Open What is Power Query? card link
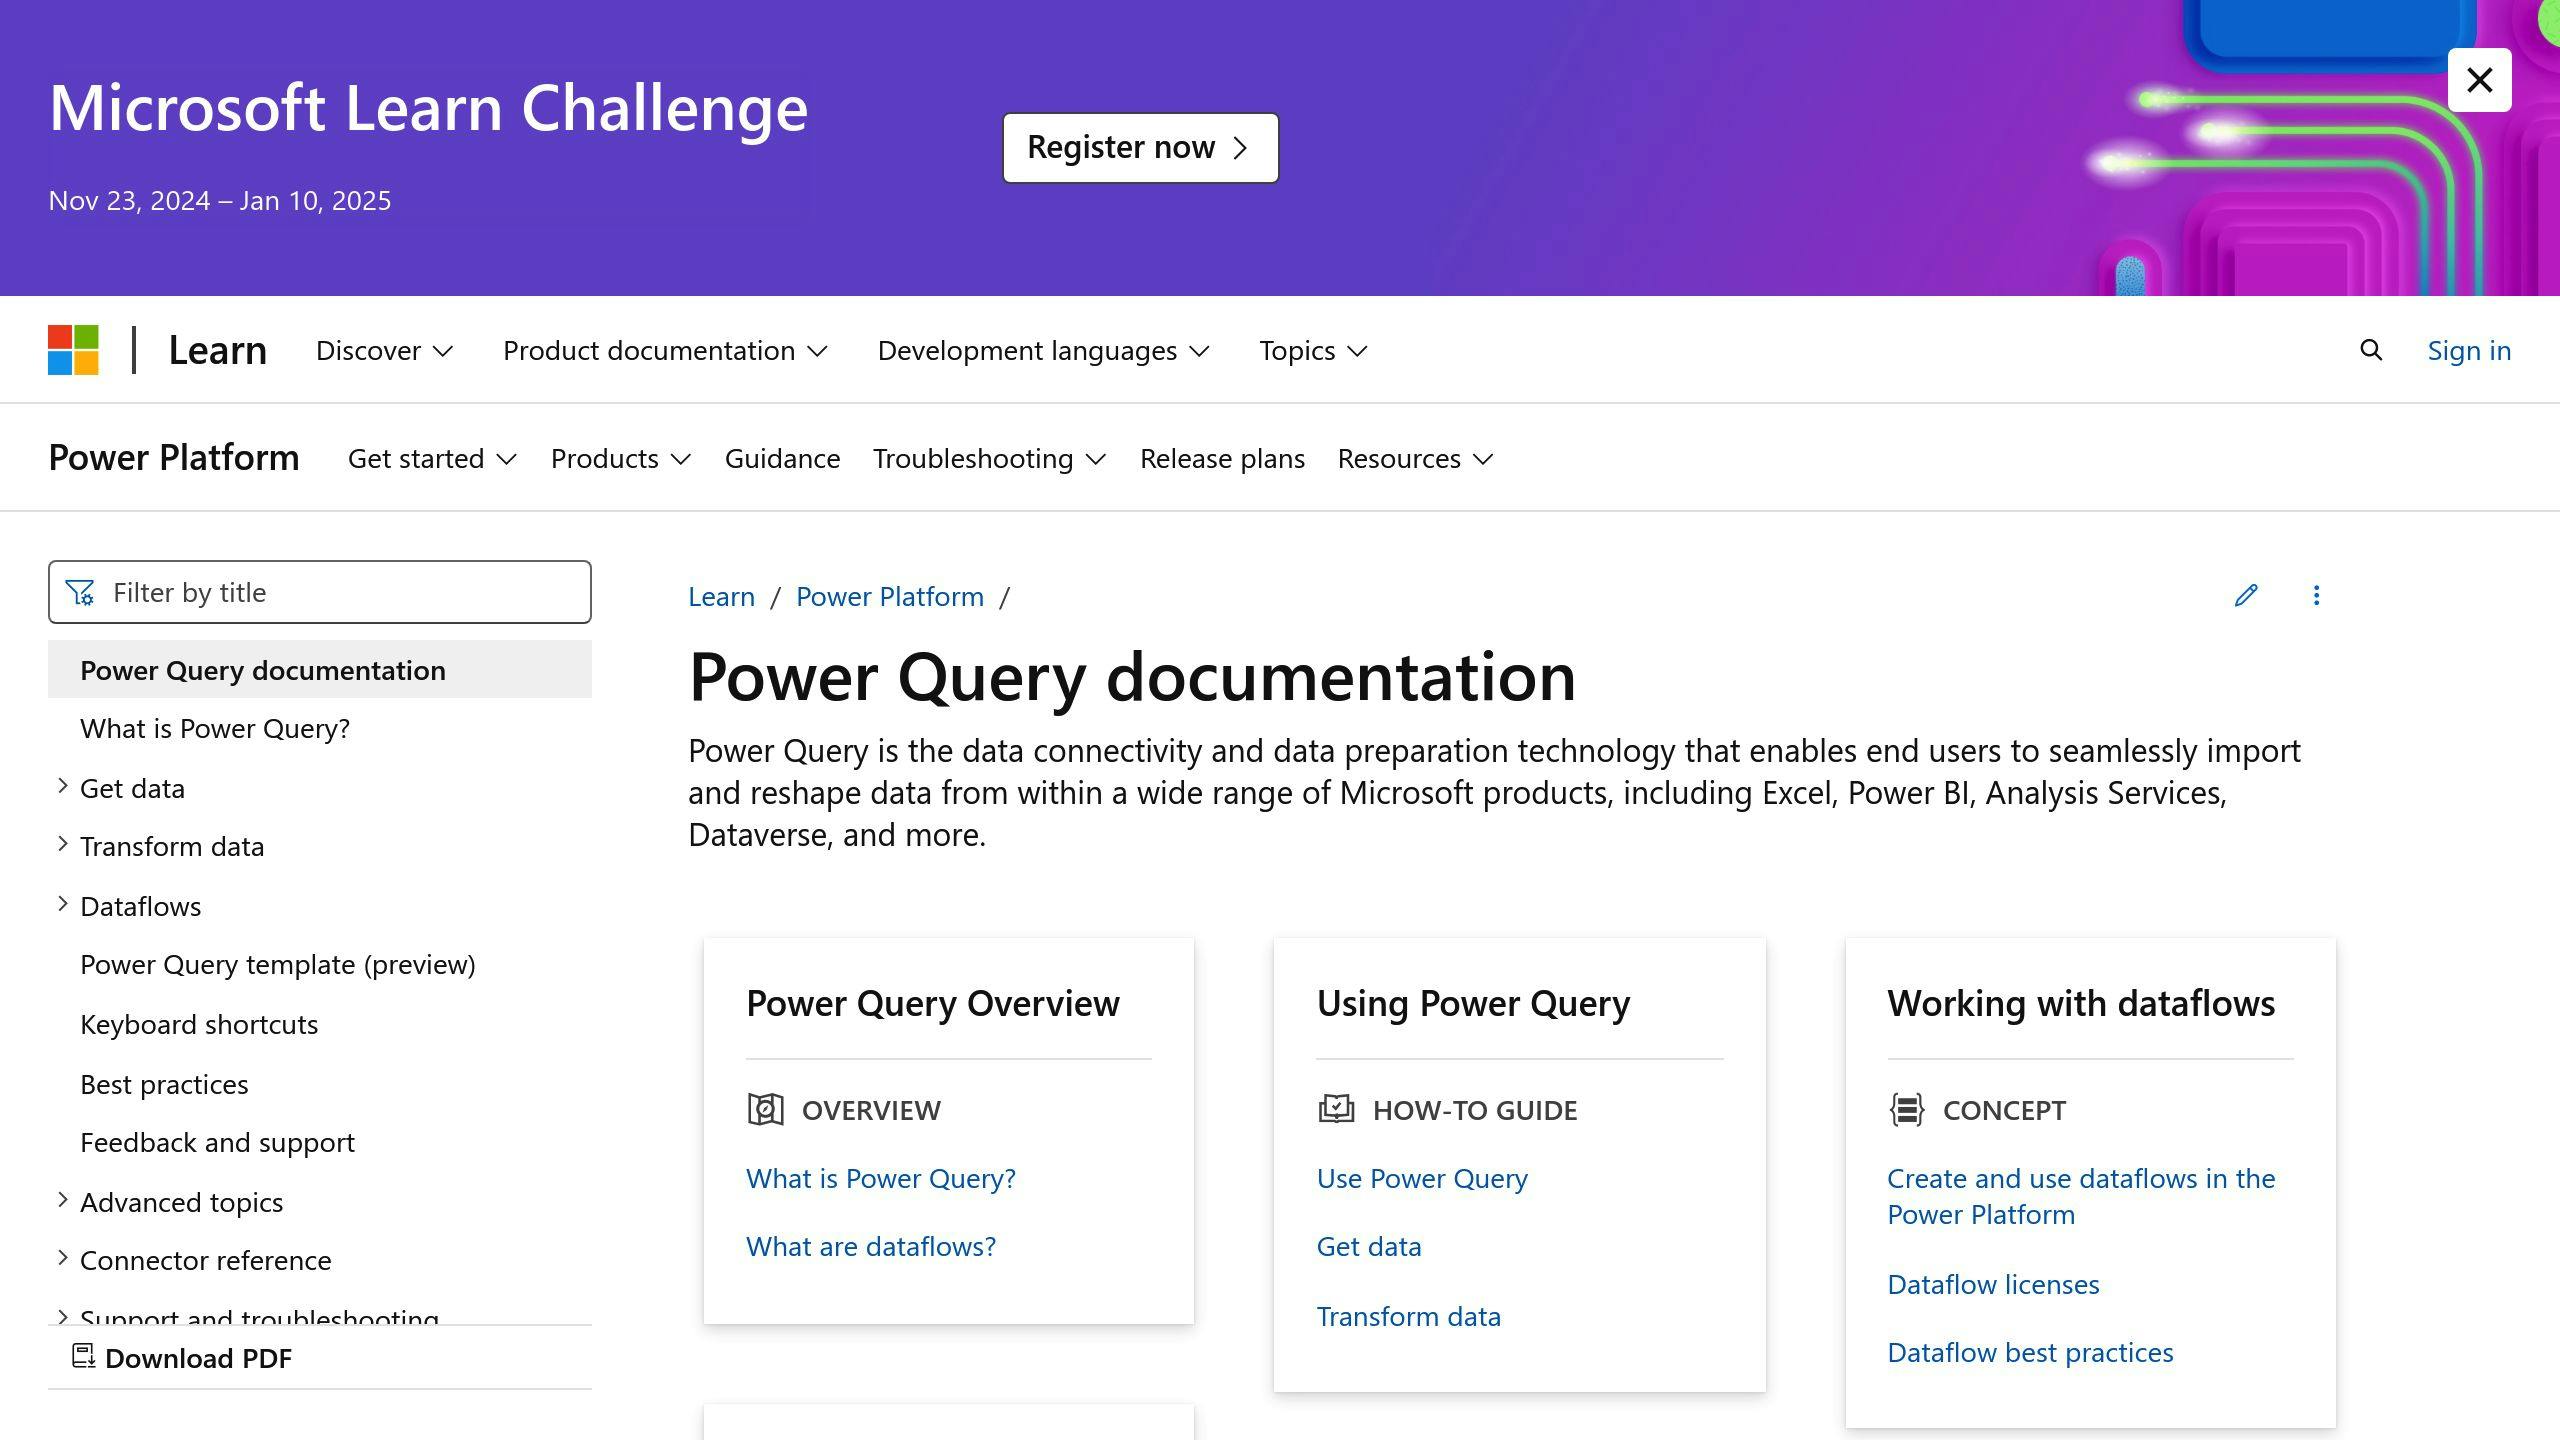This screenshot has width=2560, height=1440. click(881, 1178)
